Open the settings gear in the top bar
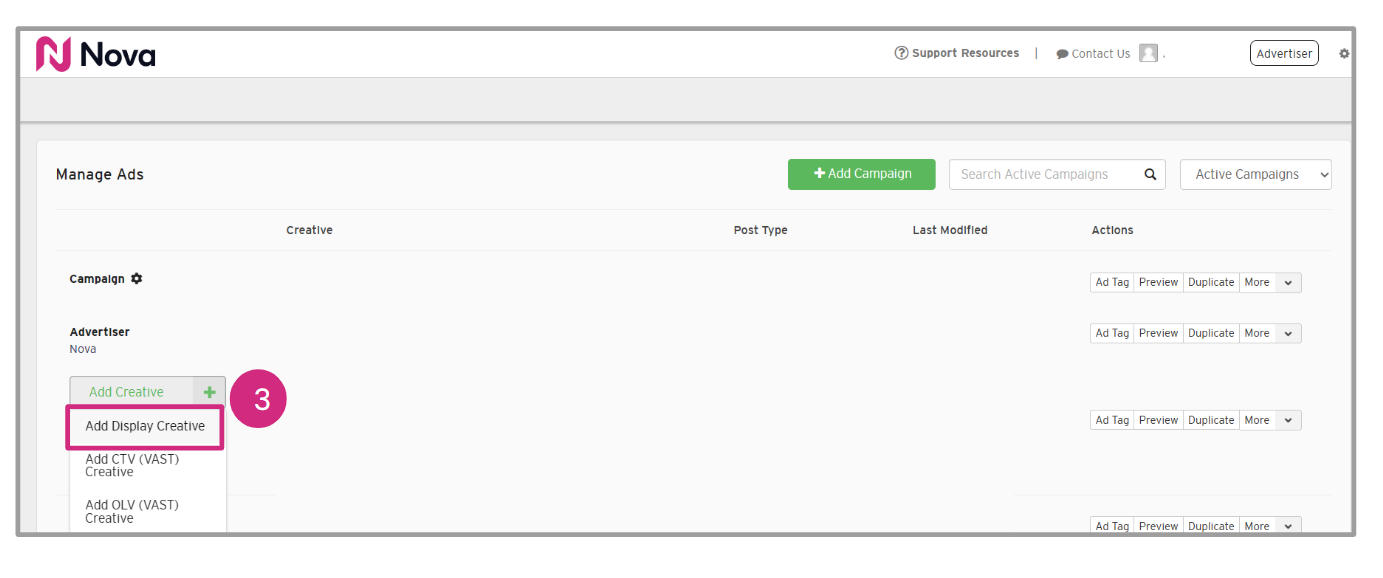The width and height of the screenshot is (1383, 578). point(1344,53)
